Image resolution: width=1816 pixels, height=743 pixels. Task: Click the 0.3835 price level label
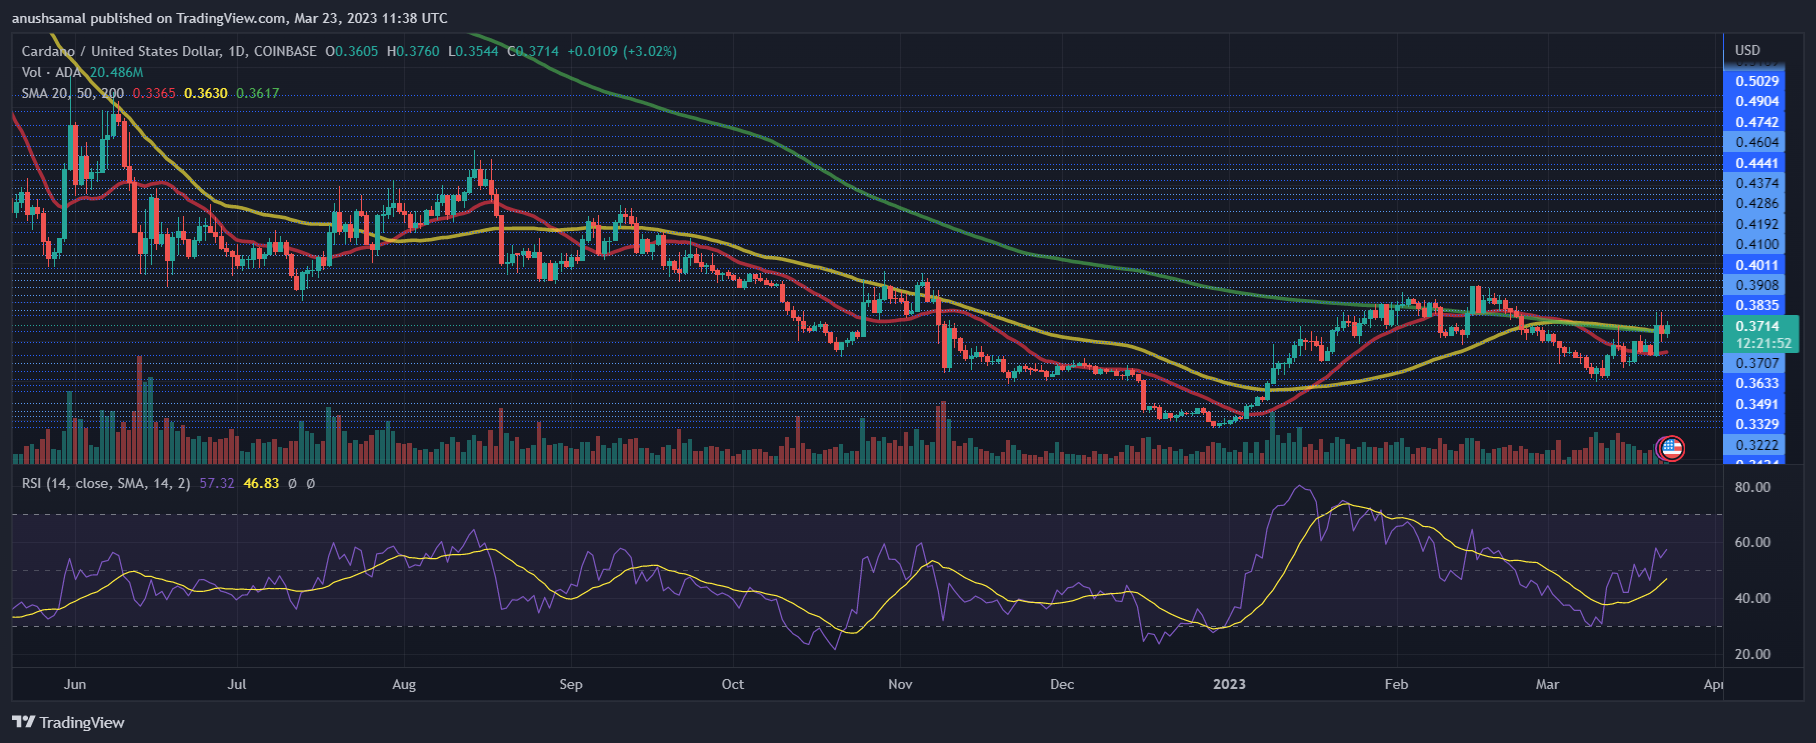pos(1757,305)
